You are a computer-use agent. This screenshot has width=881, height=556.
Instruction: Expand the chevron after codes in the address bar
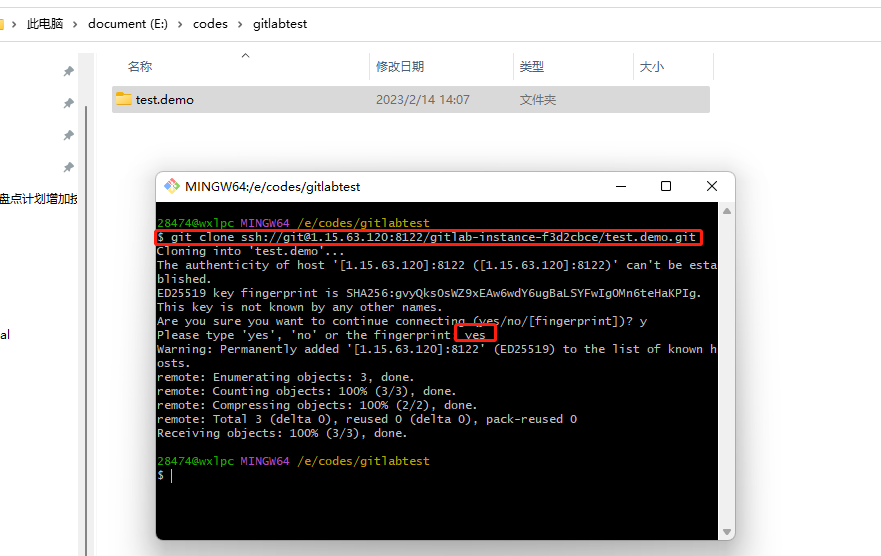tap(240, 24)
